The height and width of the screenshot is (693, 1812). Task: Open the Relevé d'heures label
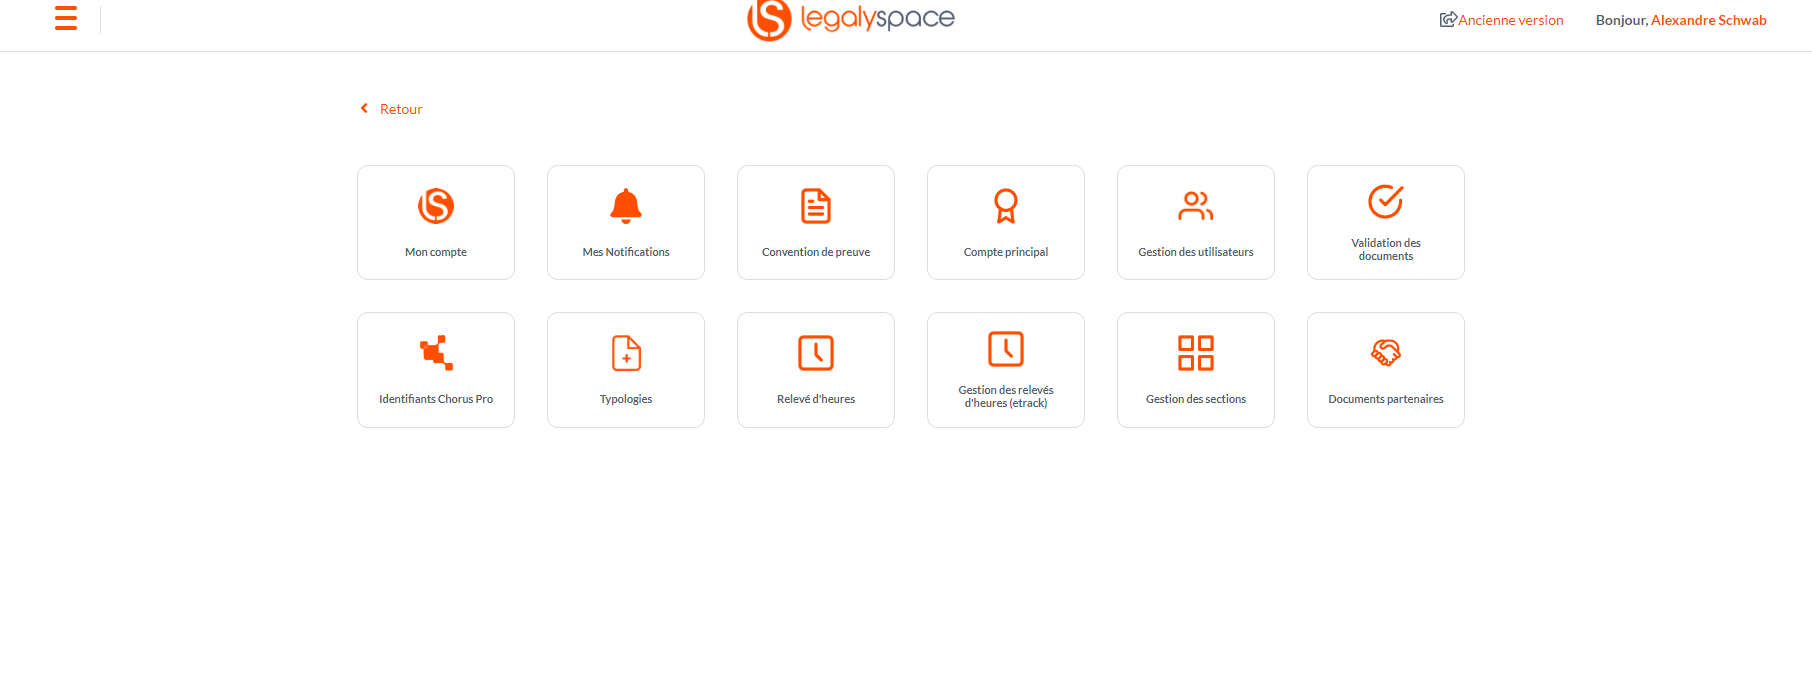click(x=816, y=399)
